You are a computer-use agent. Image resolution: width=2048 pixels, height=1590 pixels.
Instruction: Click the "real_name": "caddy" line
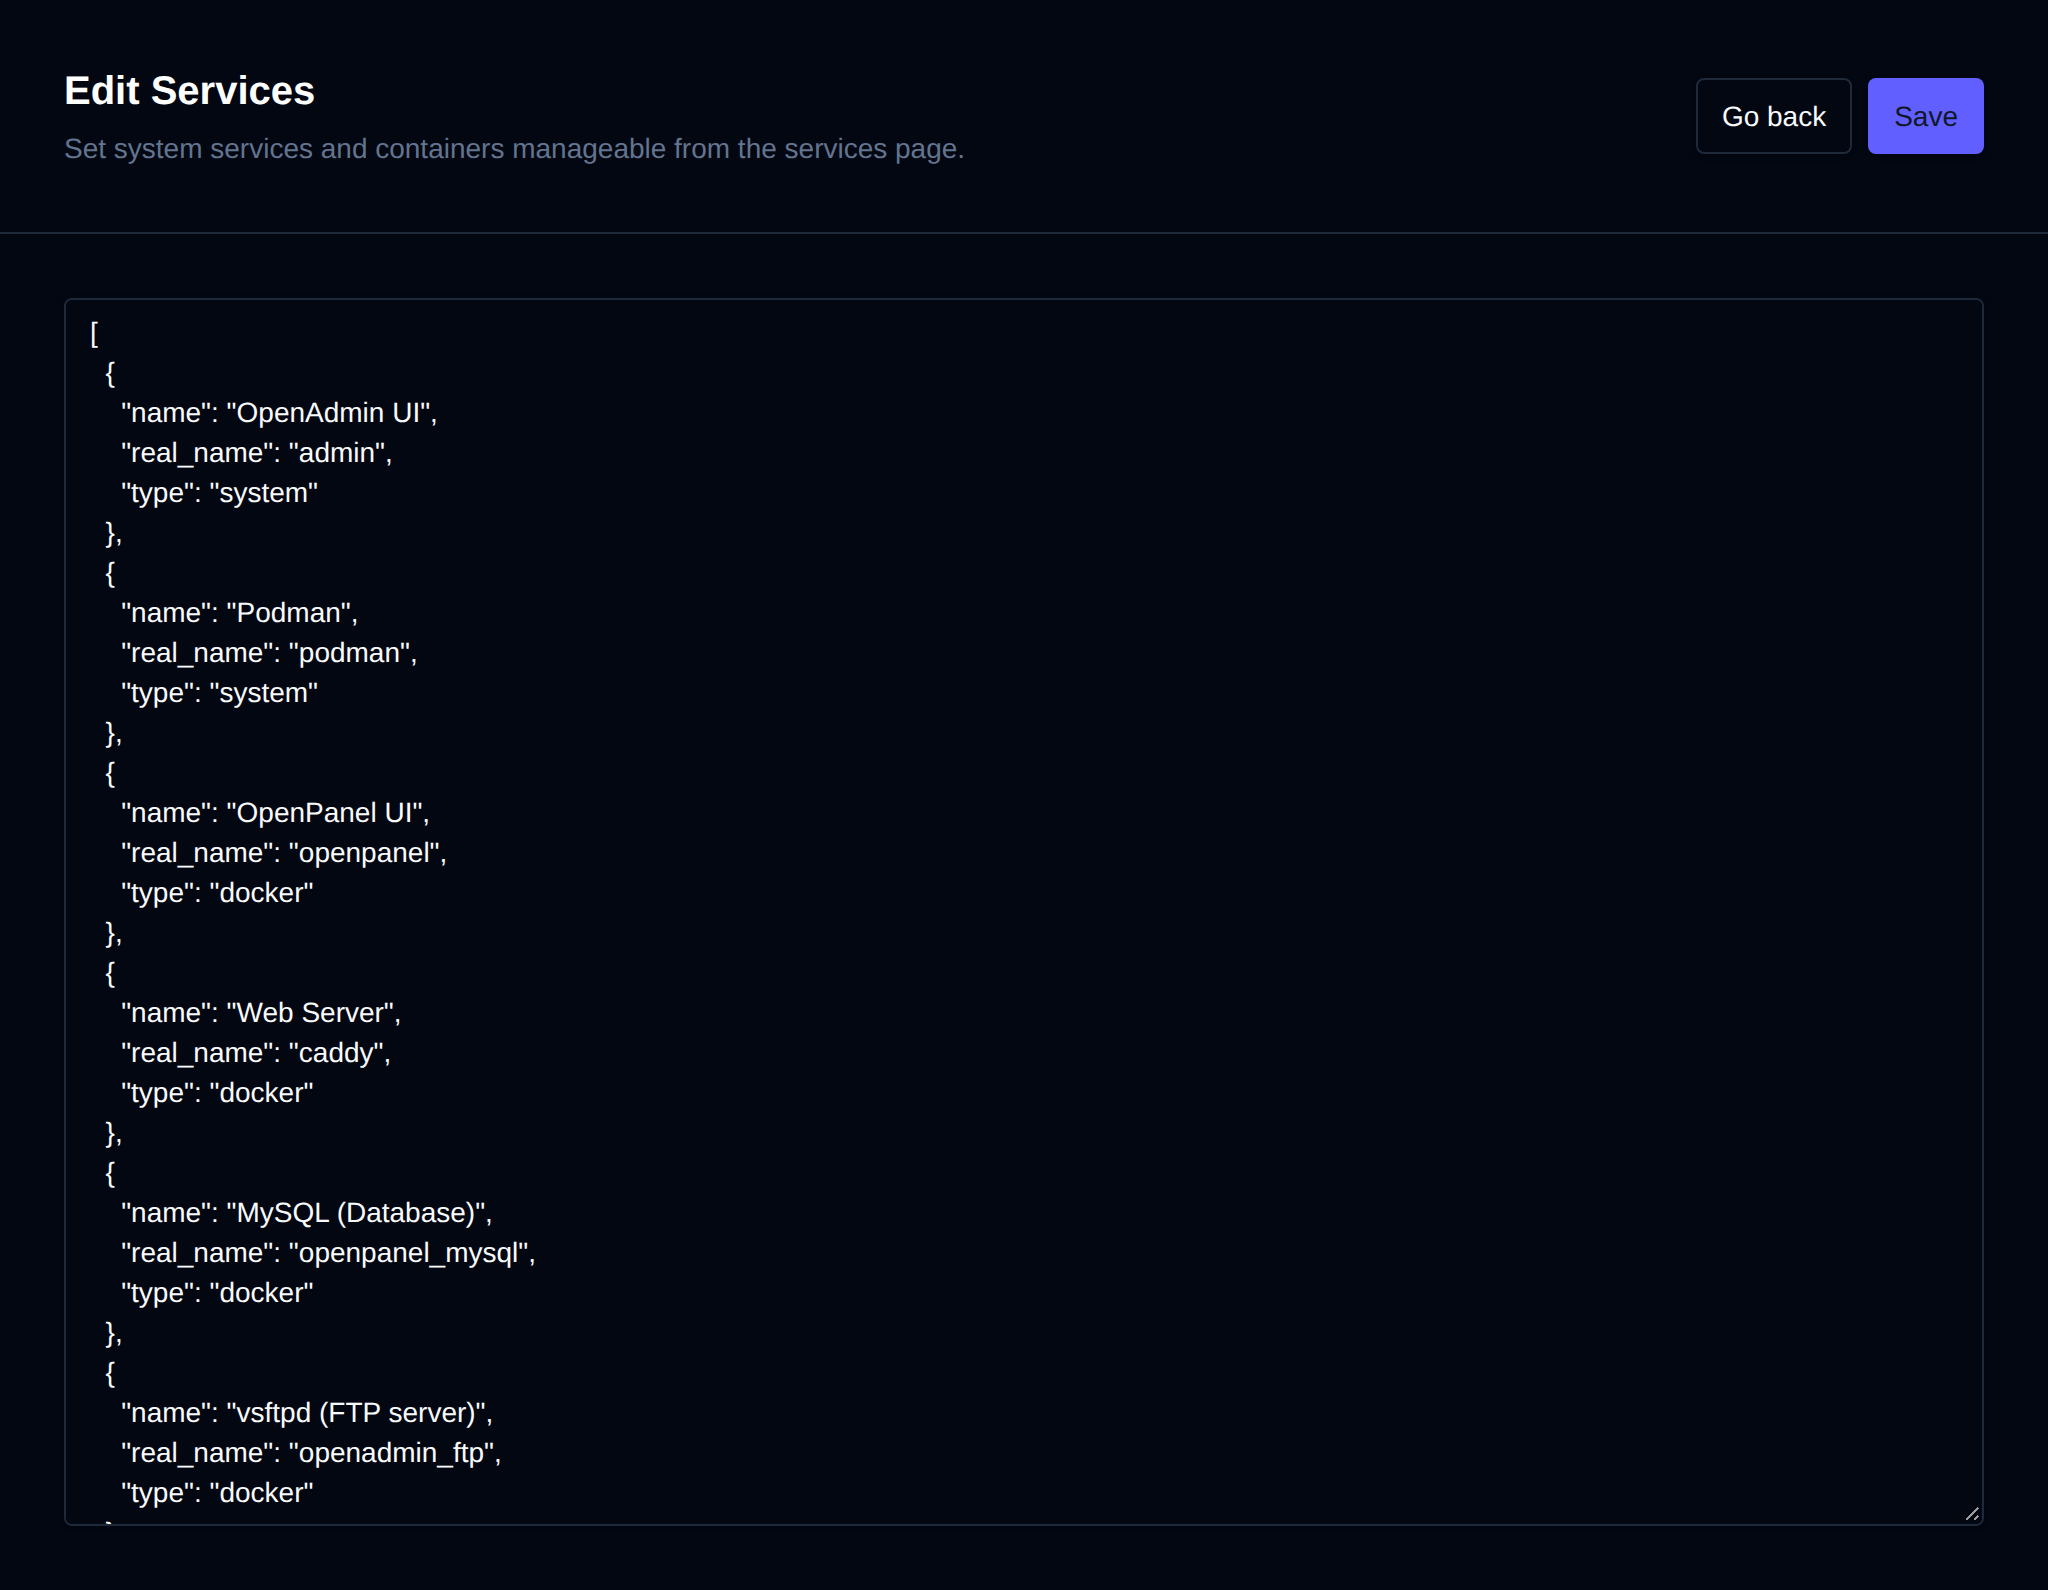click(256, 1053)
